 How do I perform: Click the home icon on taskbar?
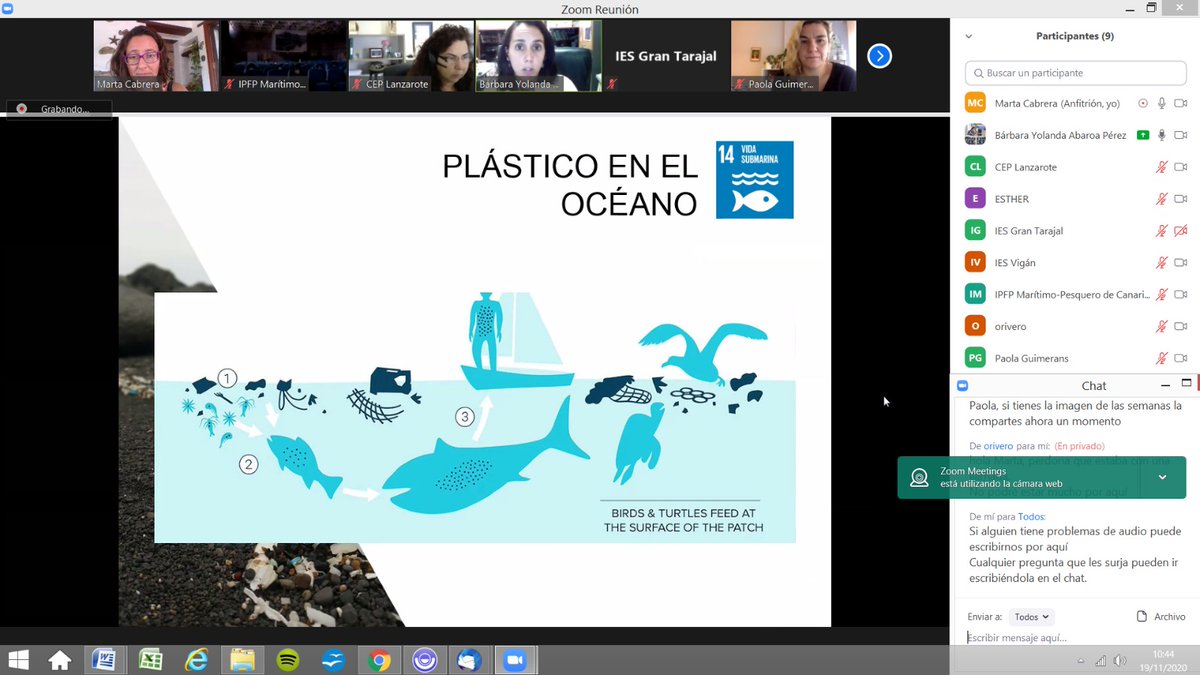point(59,660)
